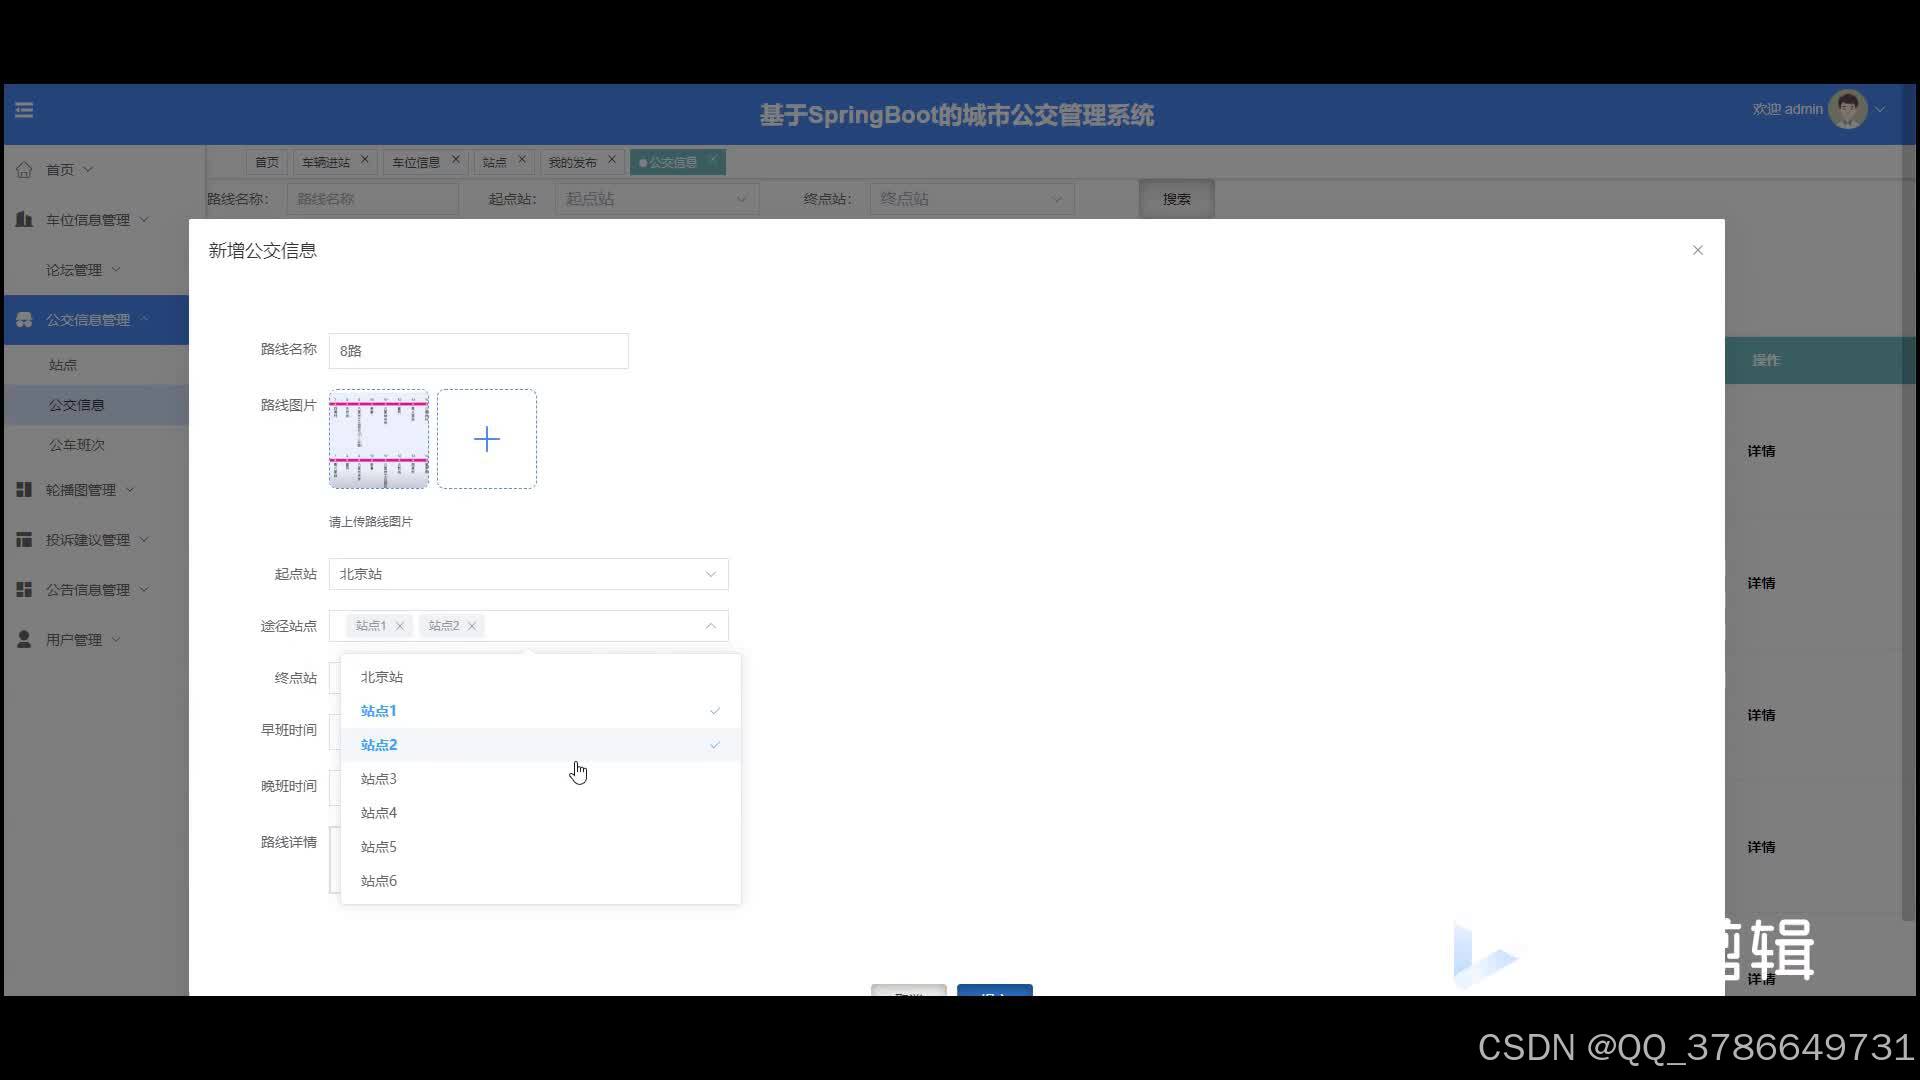The width and height of the screenshot is (1920, 1080).
Task: Click the 路线名称 field containing 8路
Action: tap(478, 351)
